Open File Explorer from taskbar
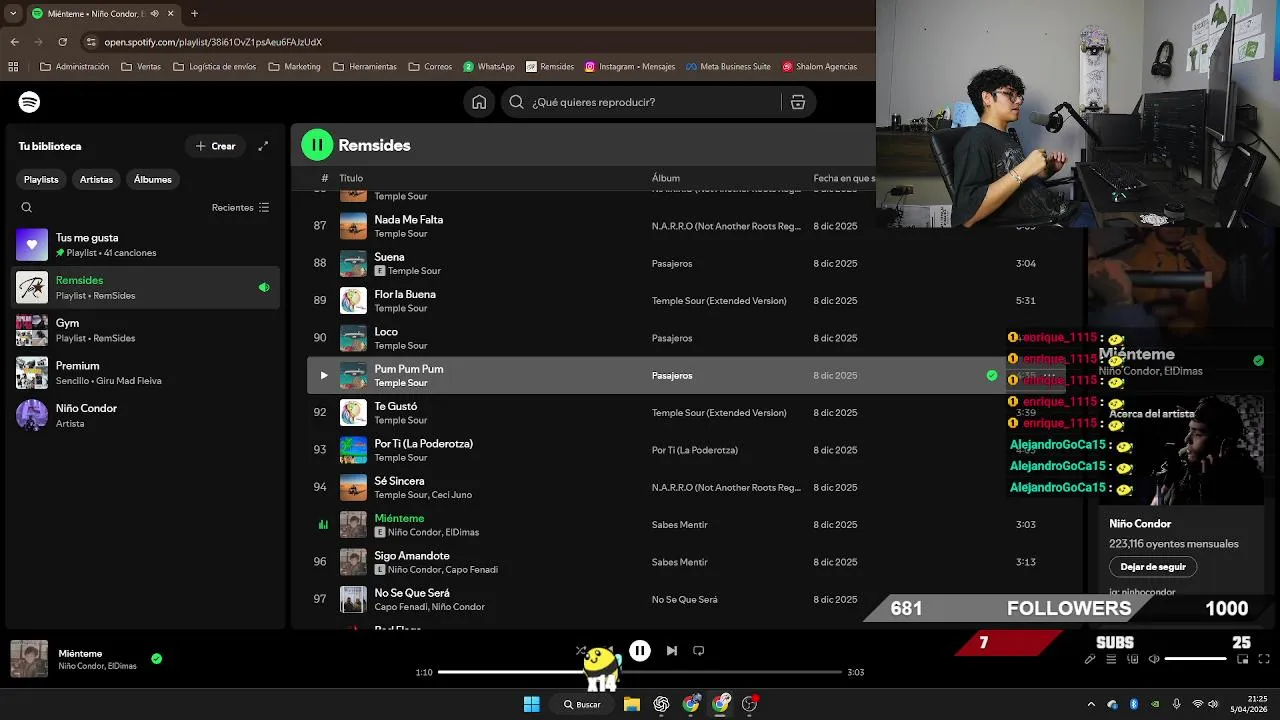The width and height of the screenshot is (1280, 720). 632,704
